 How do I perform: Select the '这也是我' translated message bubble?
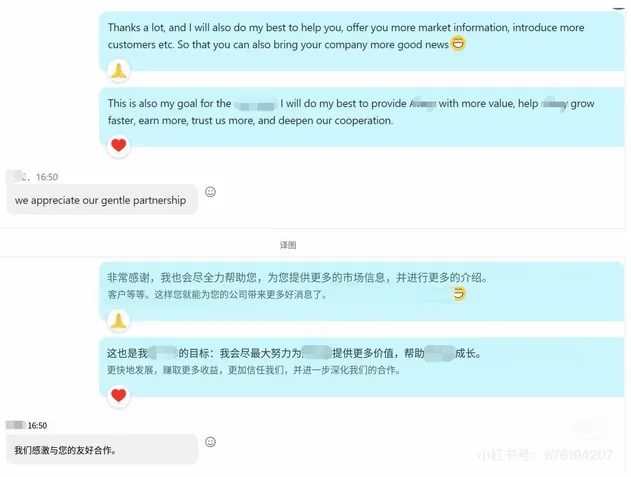[x=362, y=367]
